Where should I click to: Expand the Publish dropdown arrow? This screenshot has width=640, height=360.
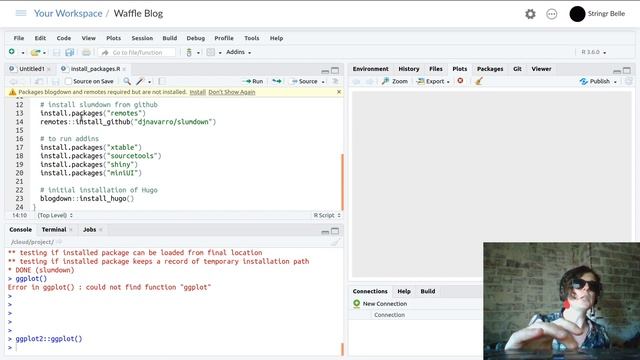coord(615,82)
